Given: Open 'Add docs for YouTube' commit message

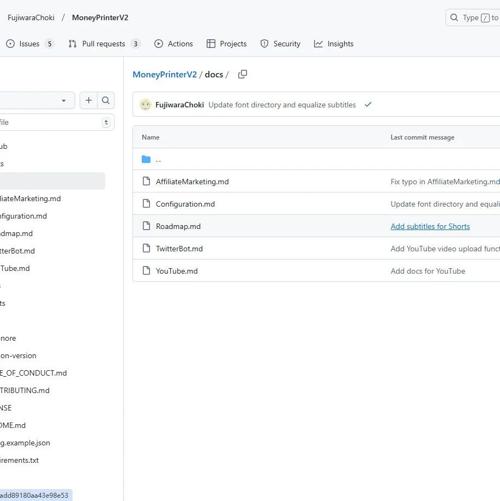Looking at the screenshot, I should (x=428, y=271).
